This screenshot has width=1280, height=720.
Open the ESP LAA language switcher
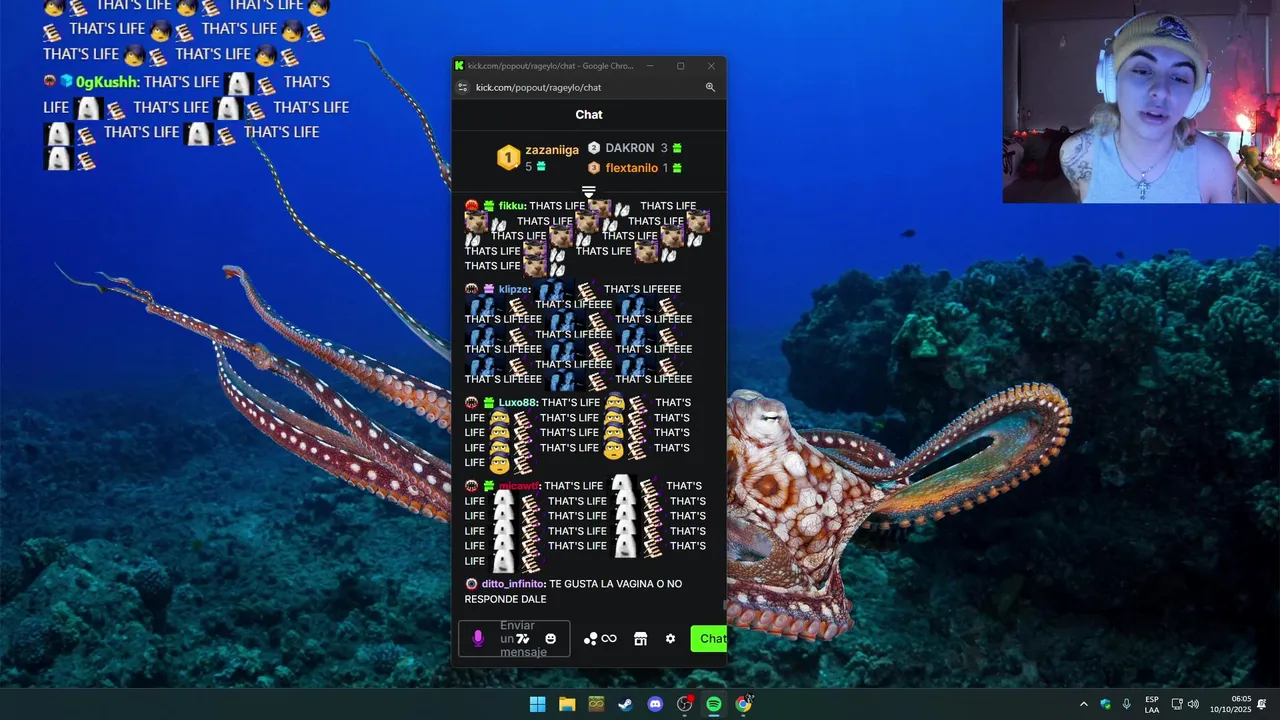point(1152,704)
